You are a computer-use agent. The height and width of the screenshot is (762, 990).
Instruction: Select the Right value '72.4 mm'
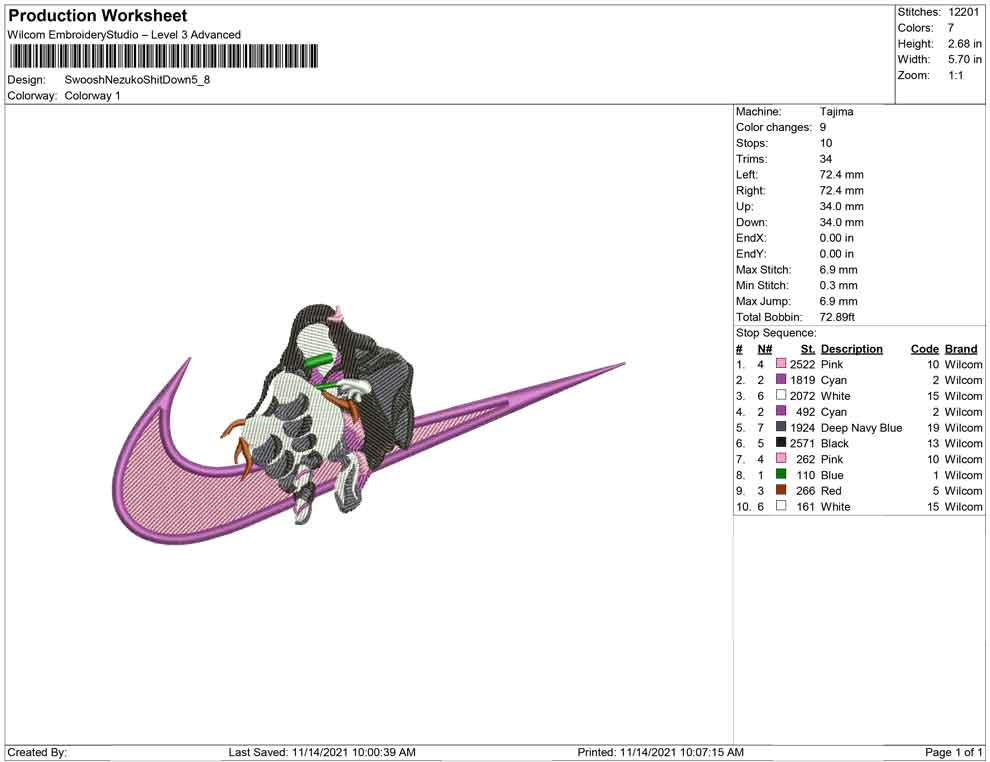click(842, 191)
